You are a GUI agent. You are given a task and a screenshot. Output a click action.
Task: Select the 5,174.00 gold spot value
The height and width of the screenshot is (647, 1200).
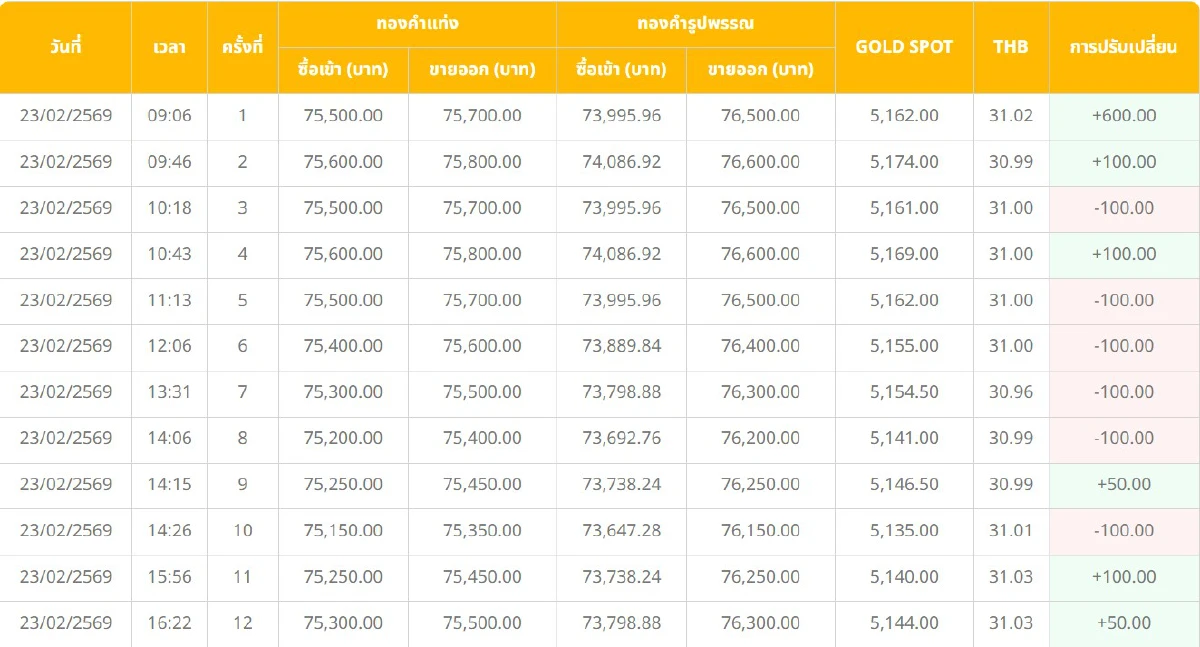pyautogui.click(x=904, y=162)
